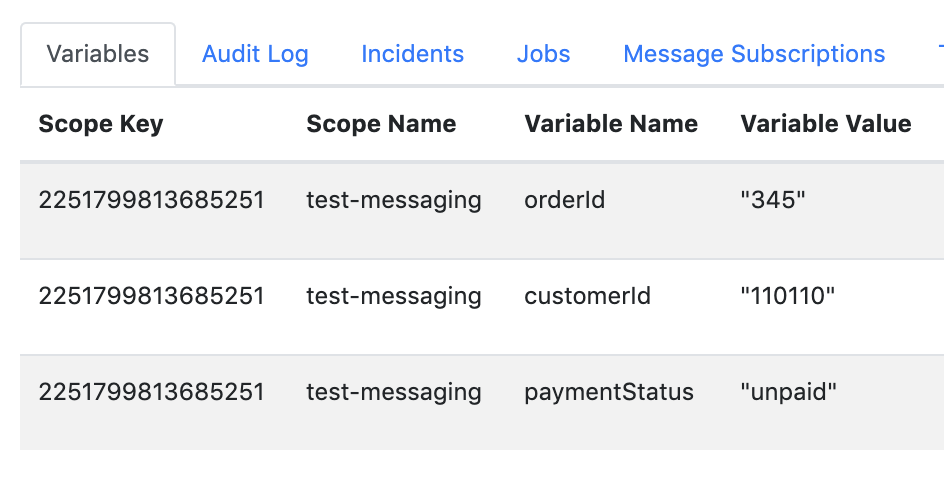Click test-messaging in the orderId row

click(394, 200)
